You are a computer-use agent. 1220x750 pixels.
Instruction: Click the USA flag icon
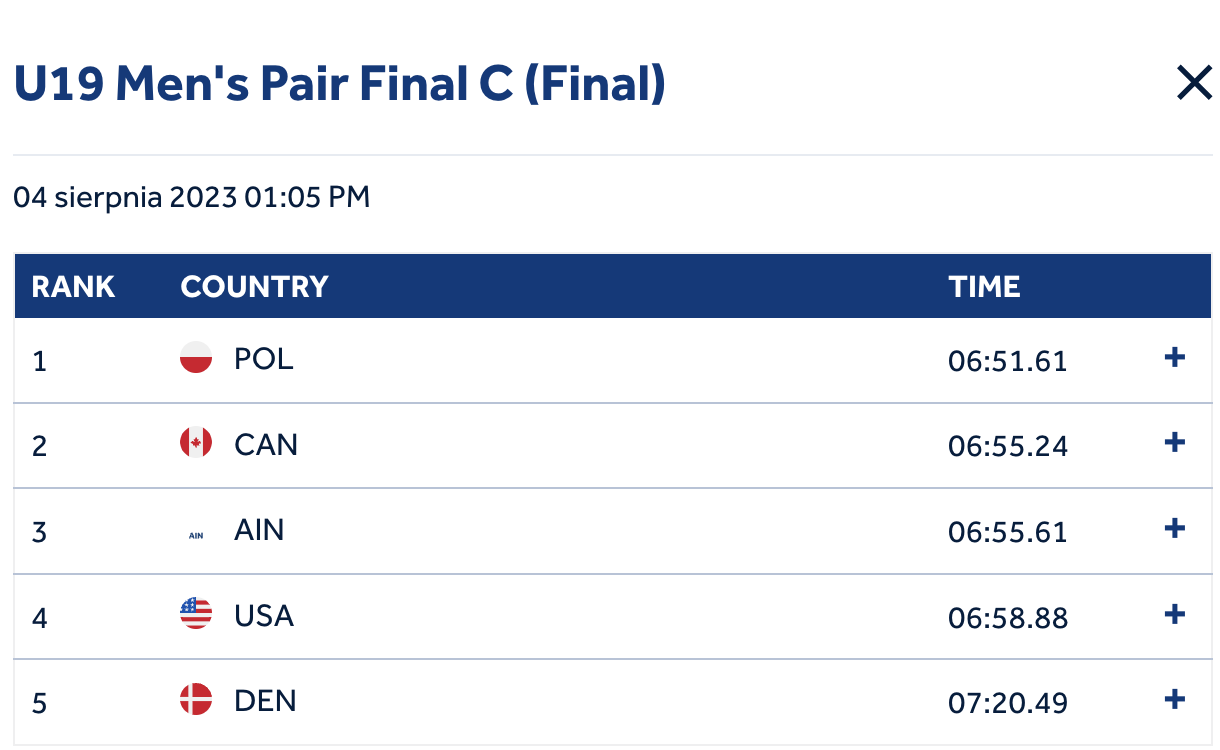[x=196, y=613]
